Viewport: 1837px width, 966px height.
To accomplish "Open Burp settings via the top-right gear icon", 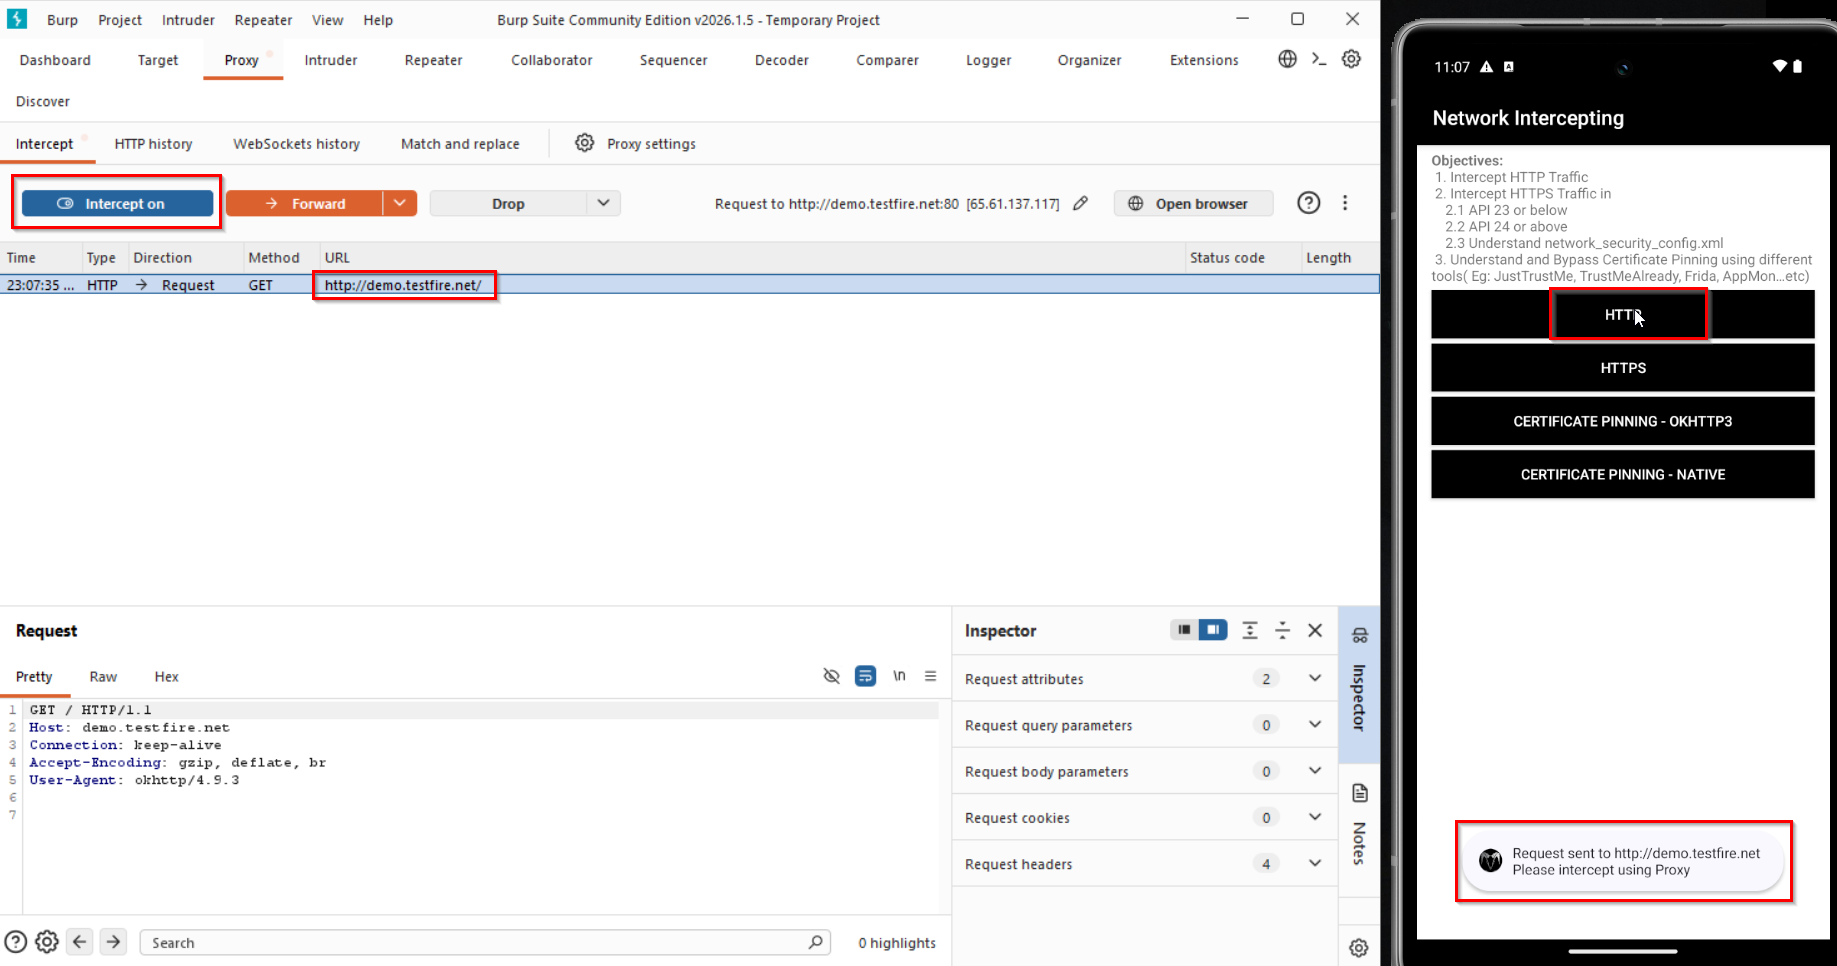I will pyautogui.click(x=1352, y=59).
